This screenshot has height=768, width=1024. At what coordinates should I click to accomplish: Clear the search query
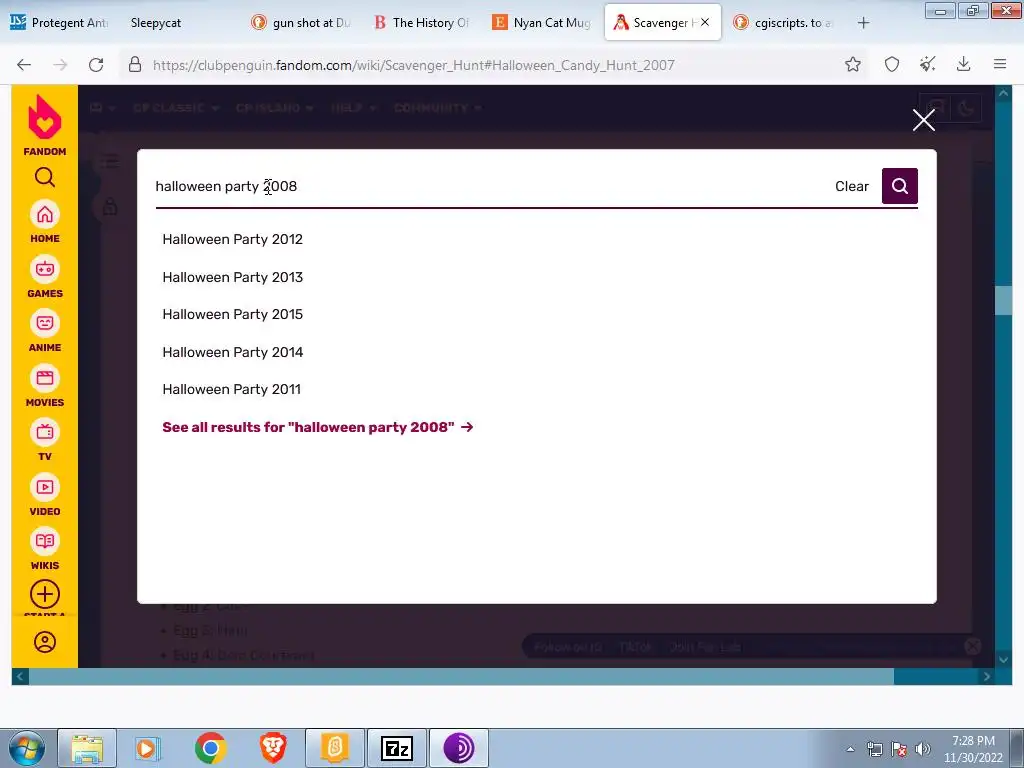point(852,186)
